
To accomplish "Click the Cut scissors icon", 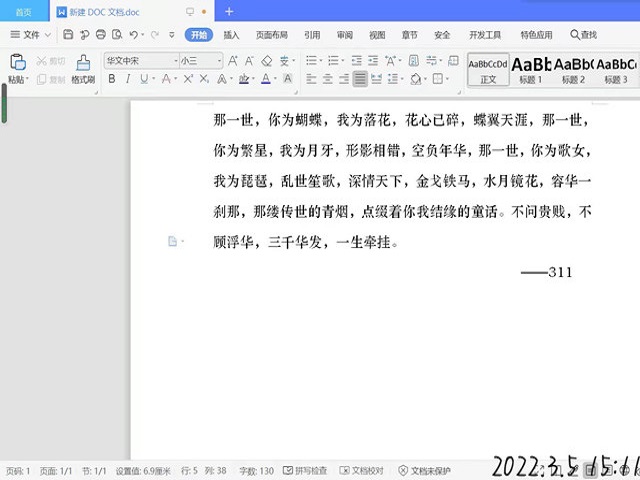I will coord(41,61).
